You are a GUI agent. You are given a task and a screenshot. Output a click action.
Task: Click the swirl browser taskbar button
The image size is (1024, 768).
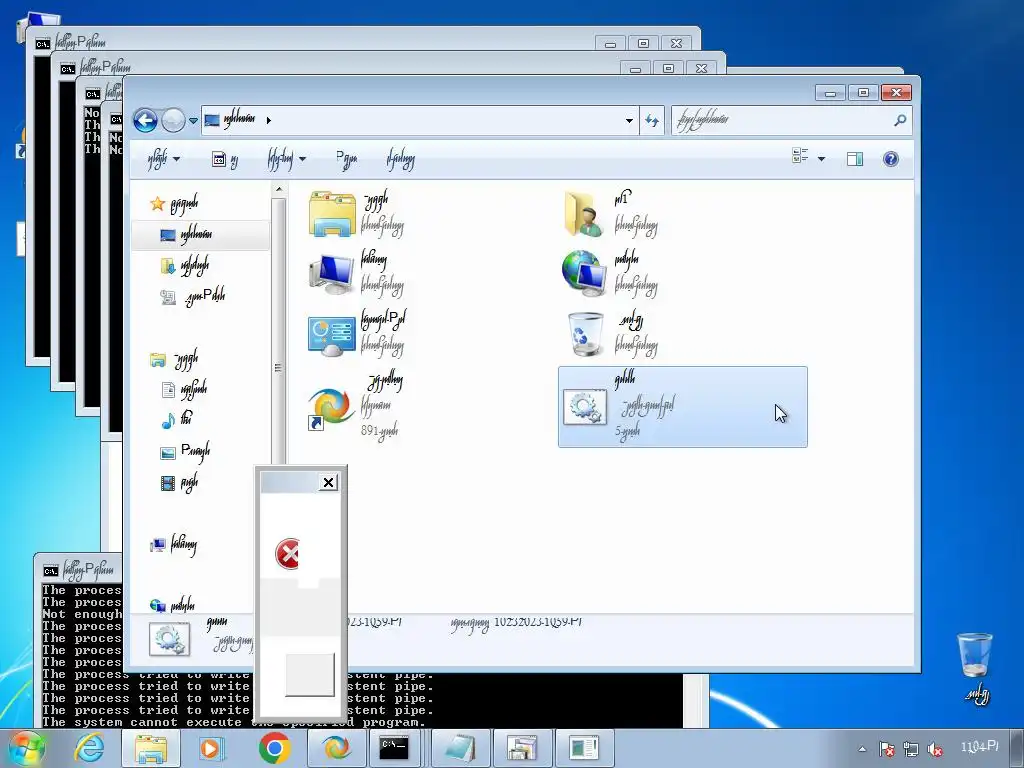[337, 748]
